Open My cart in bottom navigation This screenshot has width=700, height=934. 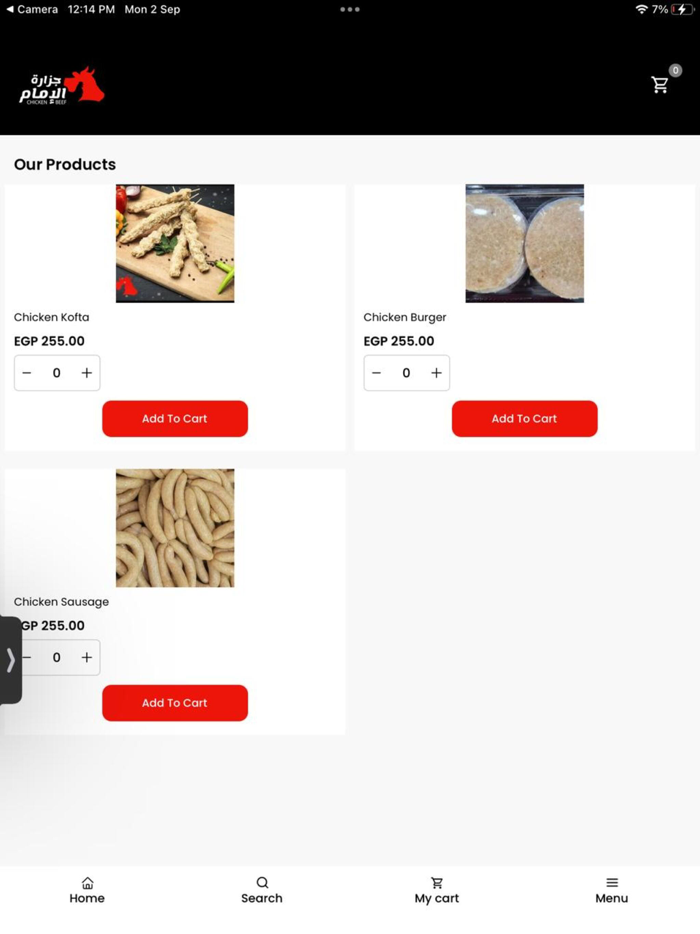tap(437, 891)
